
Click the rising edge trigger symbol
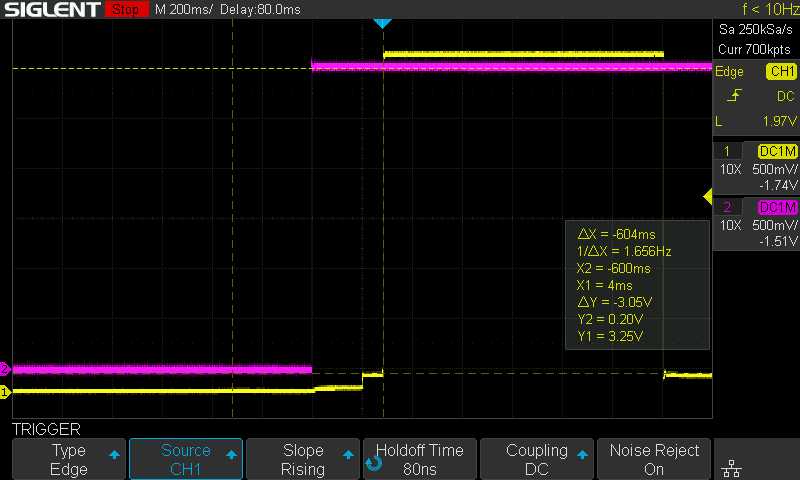pos(736,96)
